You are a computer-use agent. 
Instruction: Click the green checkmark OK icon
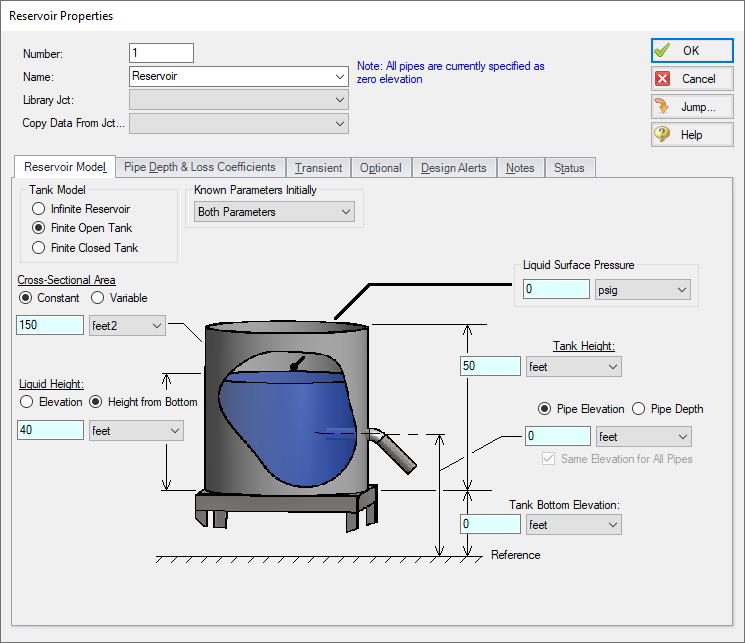(x=662, y=51)
